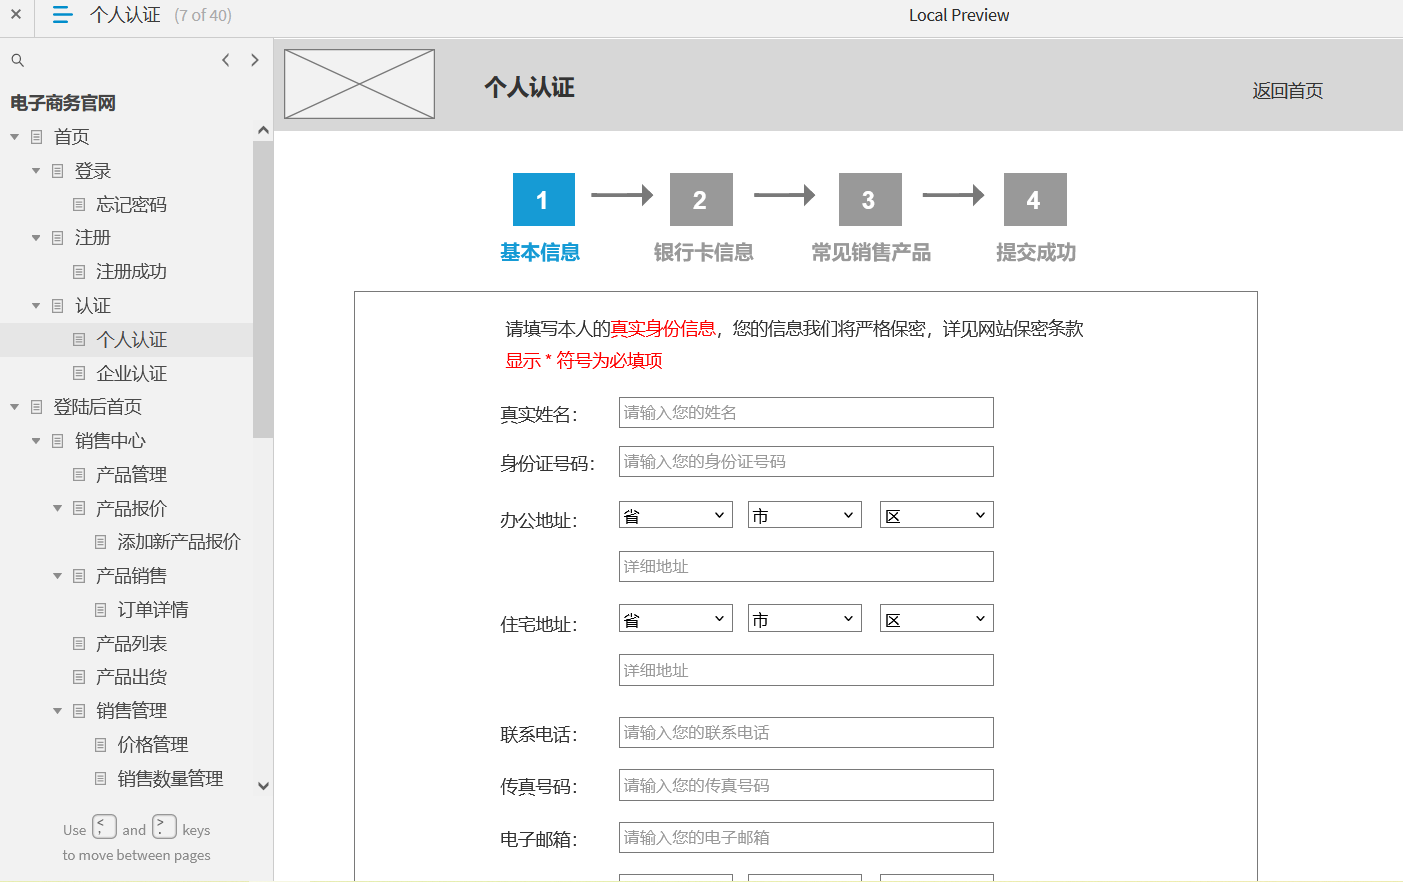
Task: Click the red 真实身份信息 text
Action: click(663, 329)
